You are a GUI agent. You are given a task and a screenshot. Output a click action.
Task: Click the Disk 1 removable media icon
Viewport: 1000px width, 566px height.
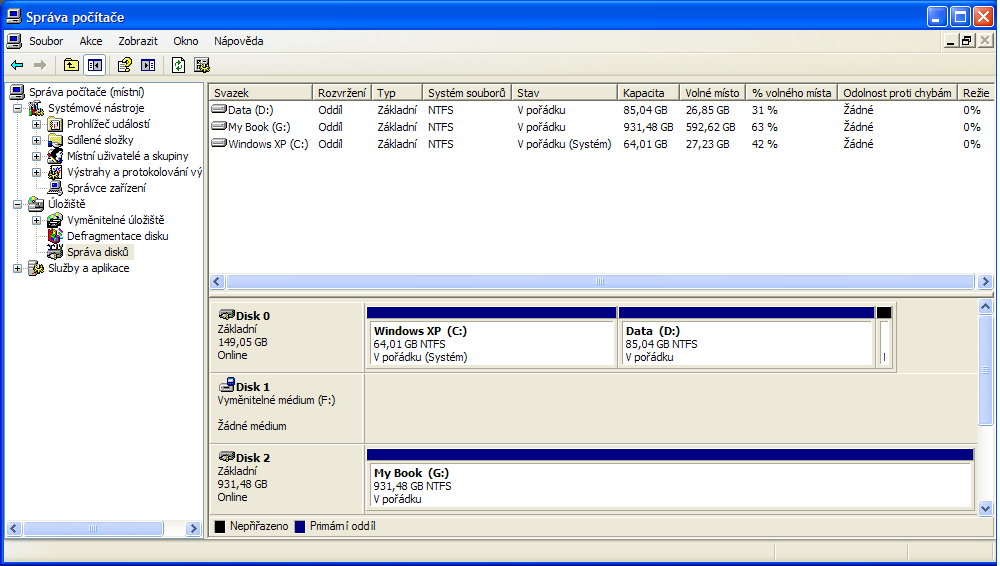[x=226, y=385]
